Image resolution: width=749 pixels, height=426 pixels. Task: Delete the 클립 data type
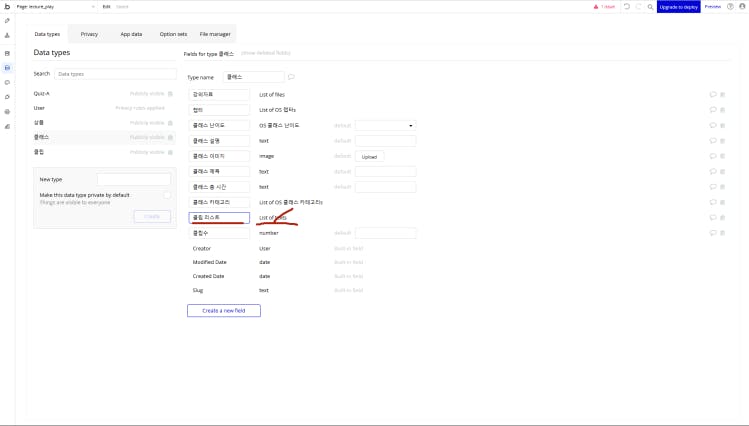pos(170,152)
